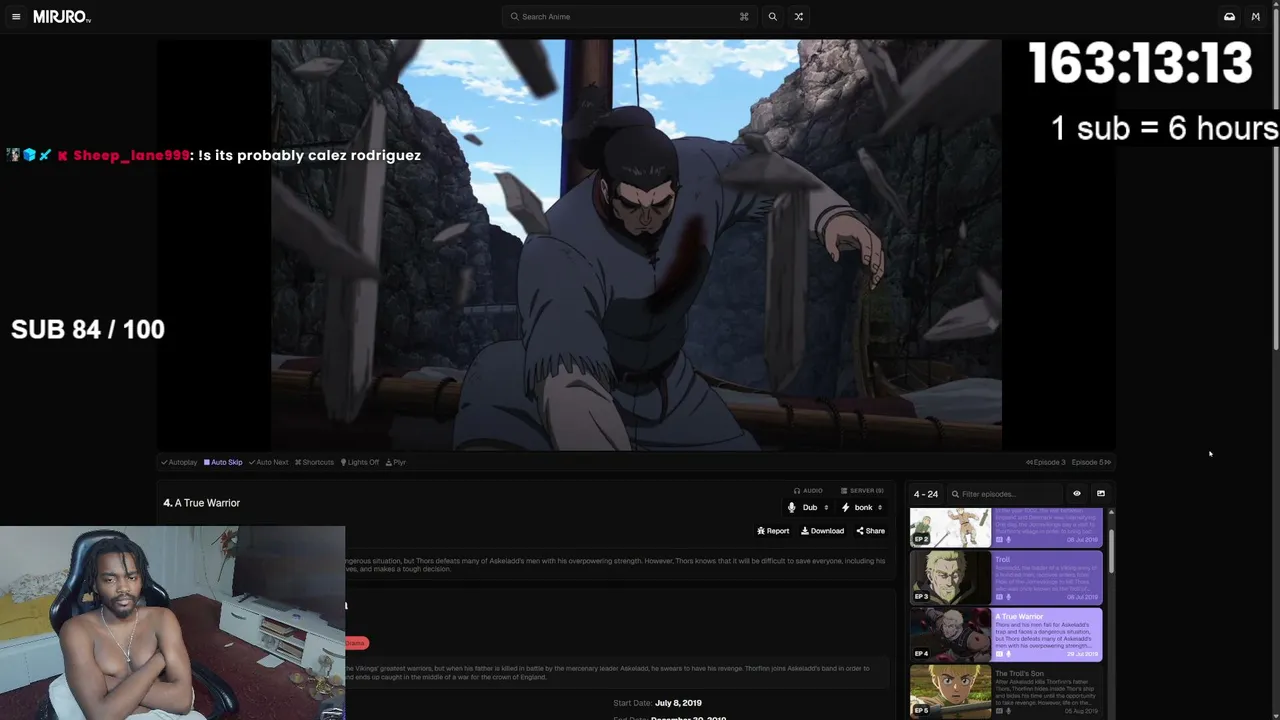This screenshot has height=720, width=1280.
Task: Open the bonk server dropdown
Action: click(862, 507)
